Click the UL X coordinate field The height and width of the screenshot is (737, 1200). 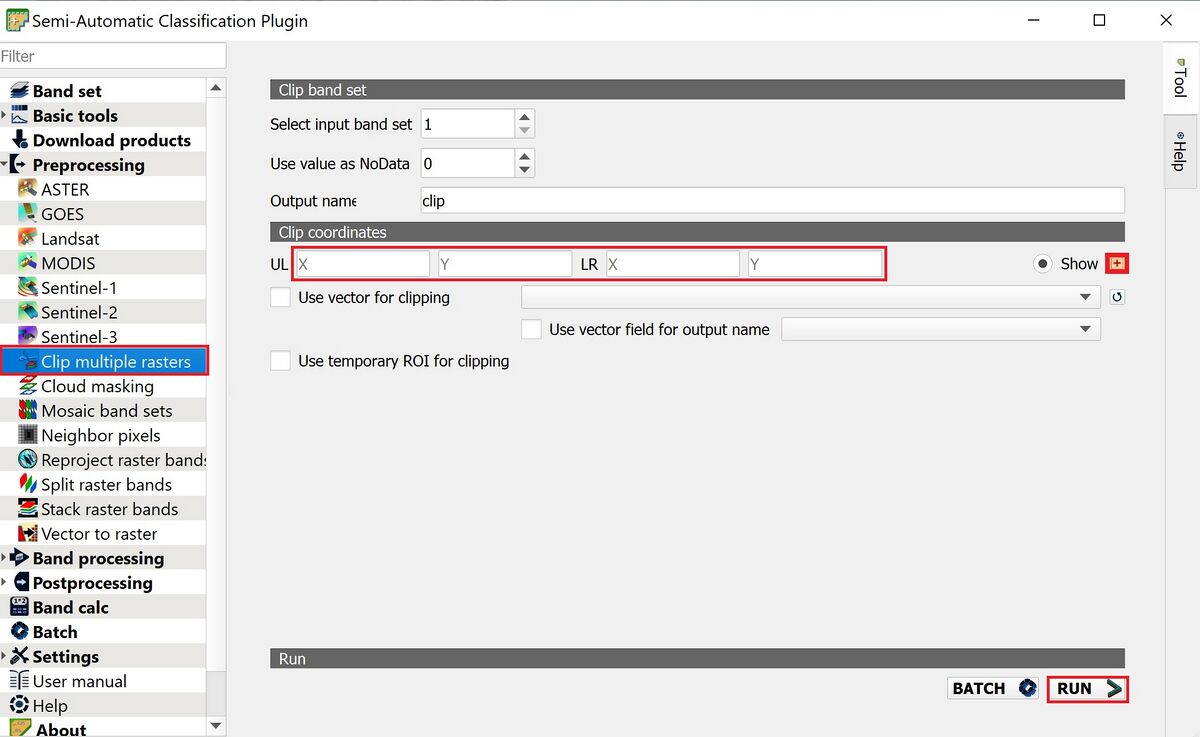click(x=360, y=263)
